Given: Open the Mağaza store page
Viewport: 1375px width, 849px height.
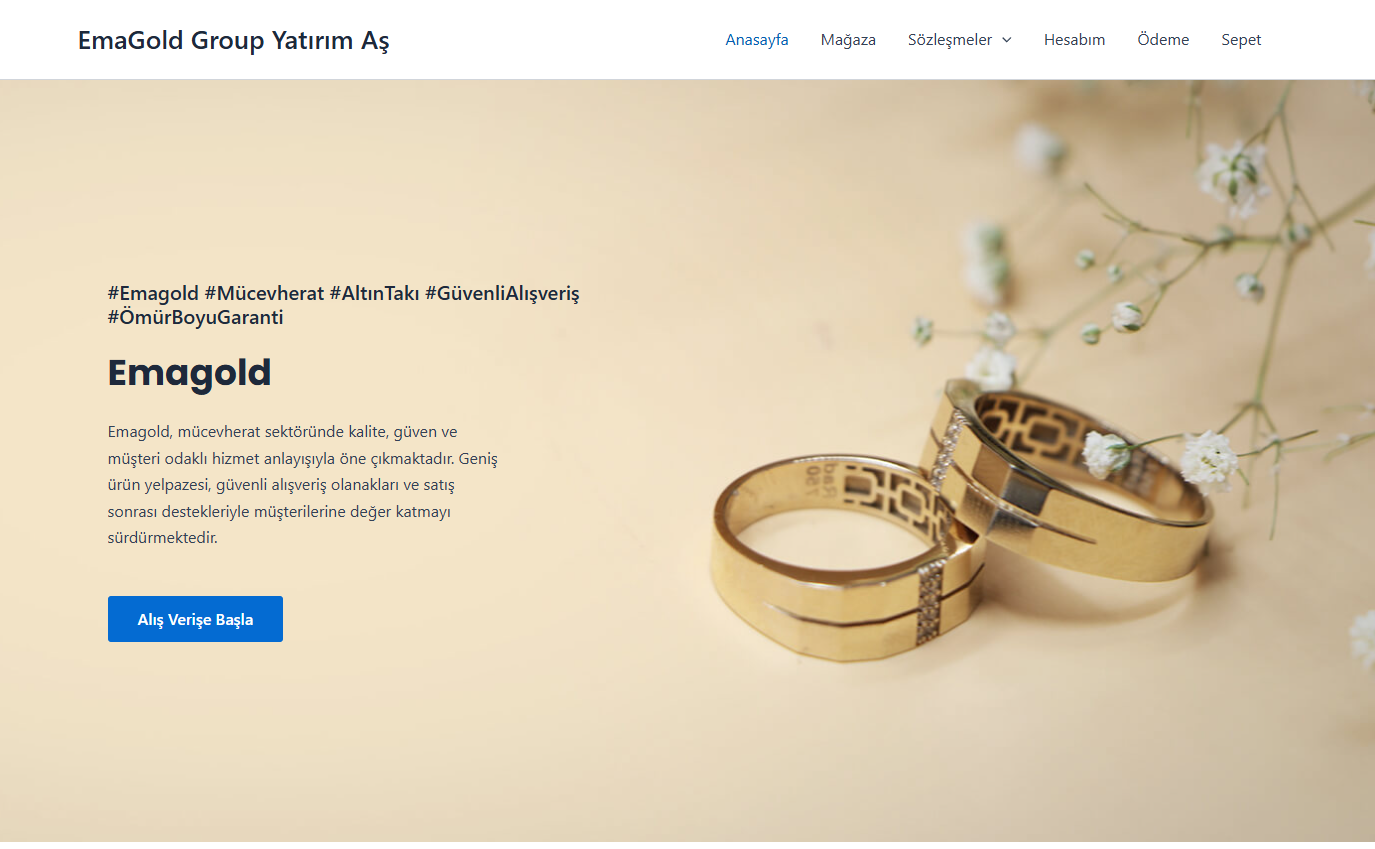Looking at the screenshot, I should (x=848, y=40).
